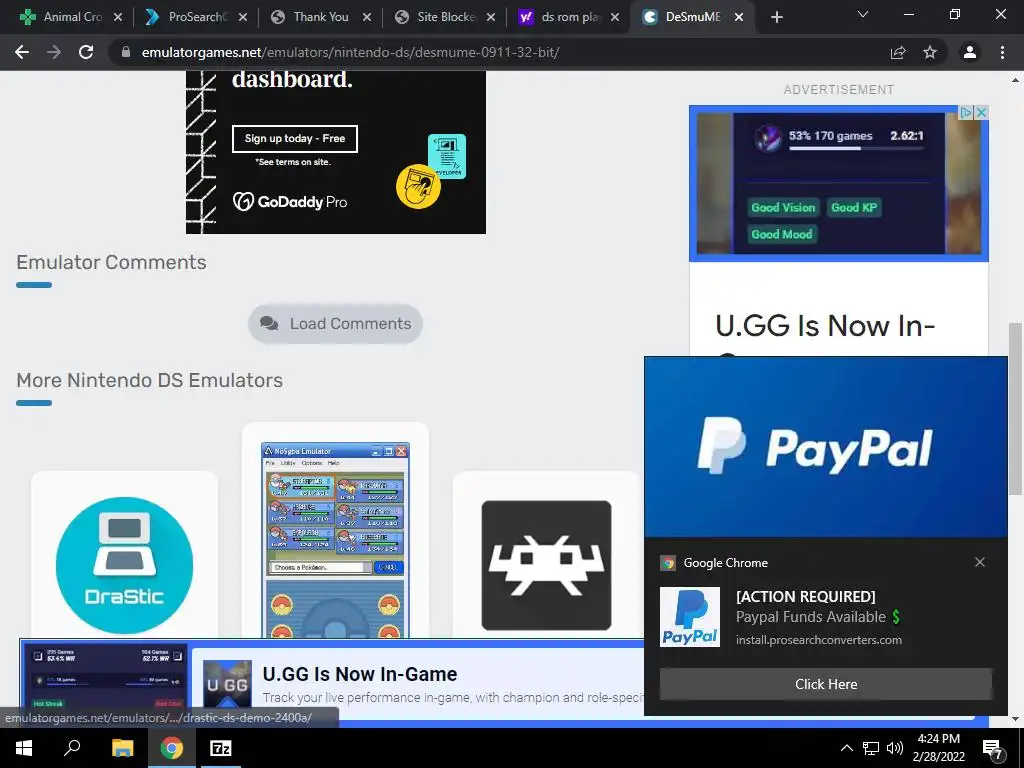Close the Thank You tab
This screenshot has width=1024, height=768.
[367, 17]
